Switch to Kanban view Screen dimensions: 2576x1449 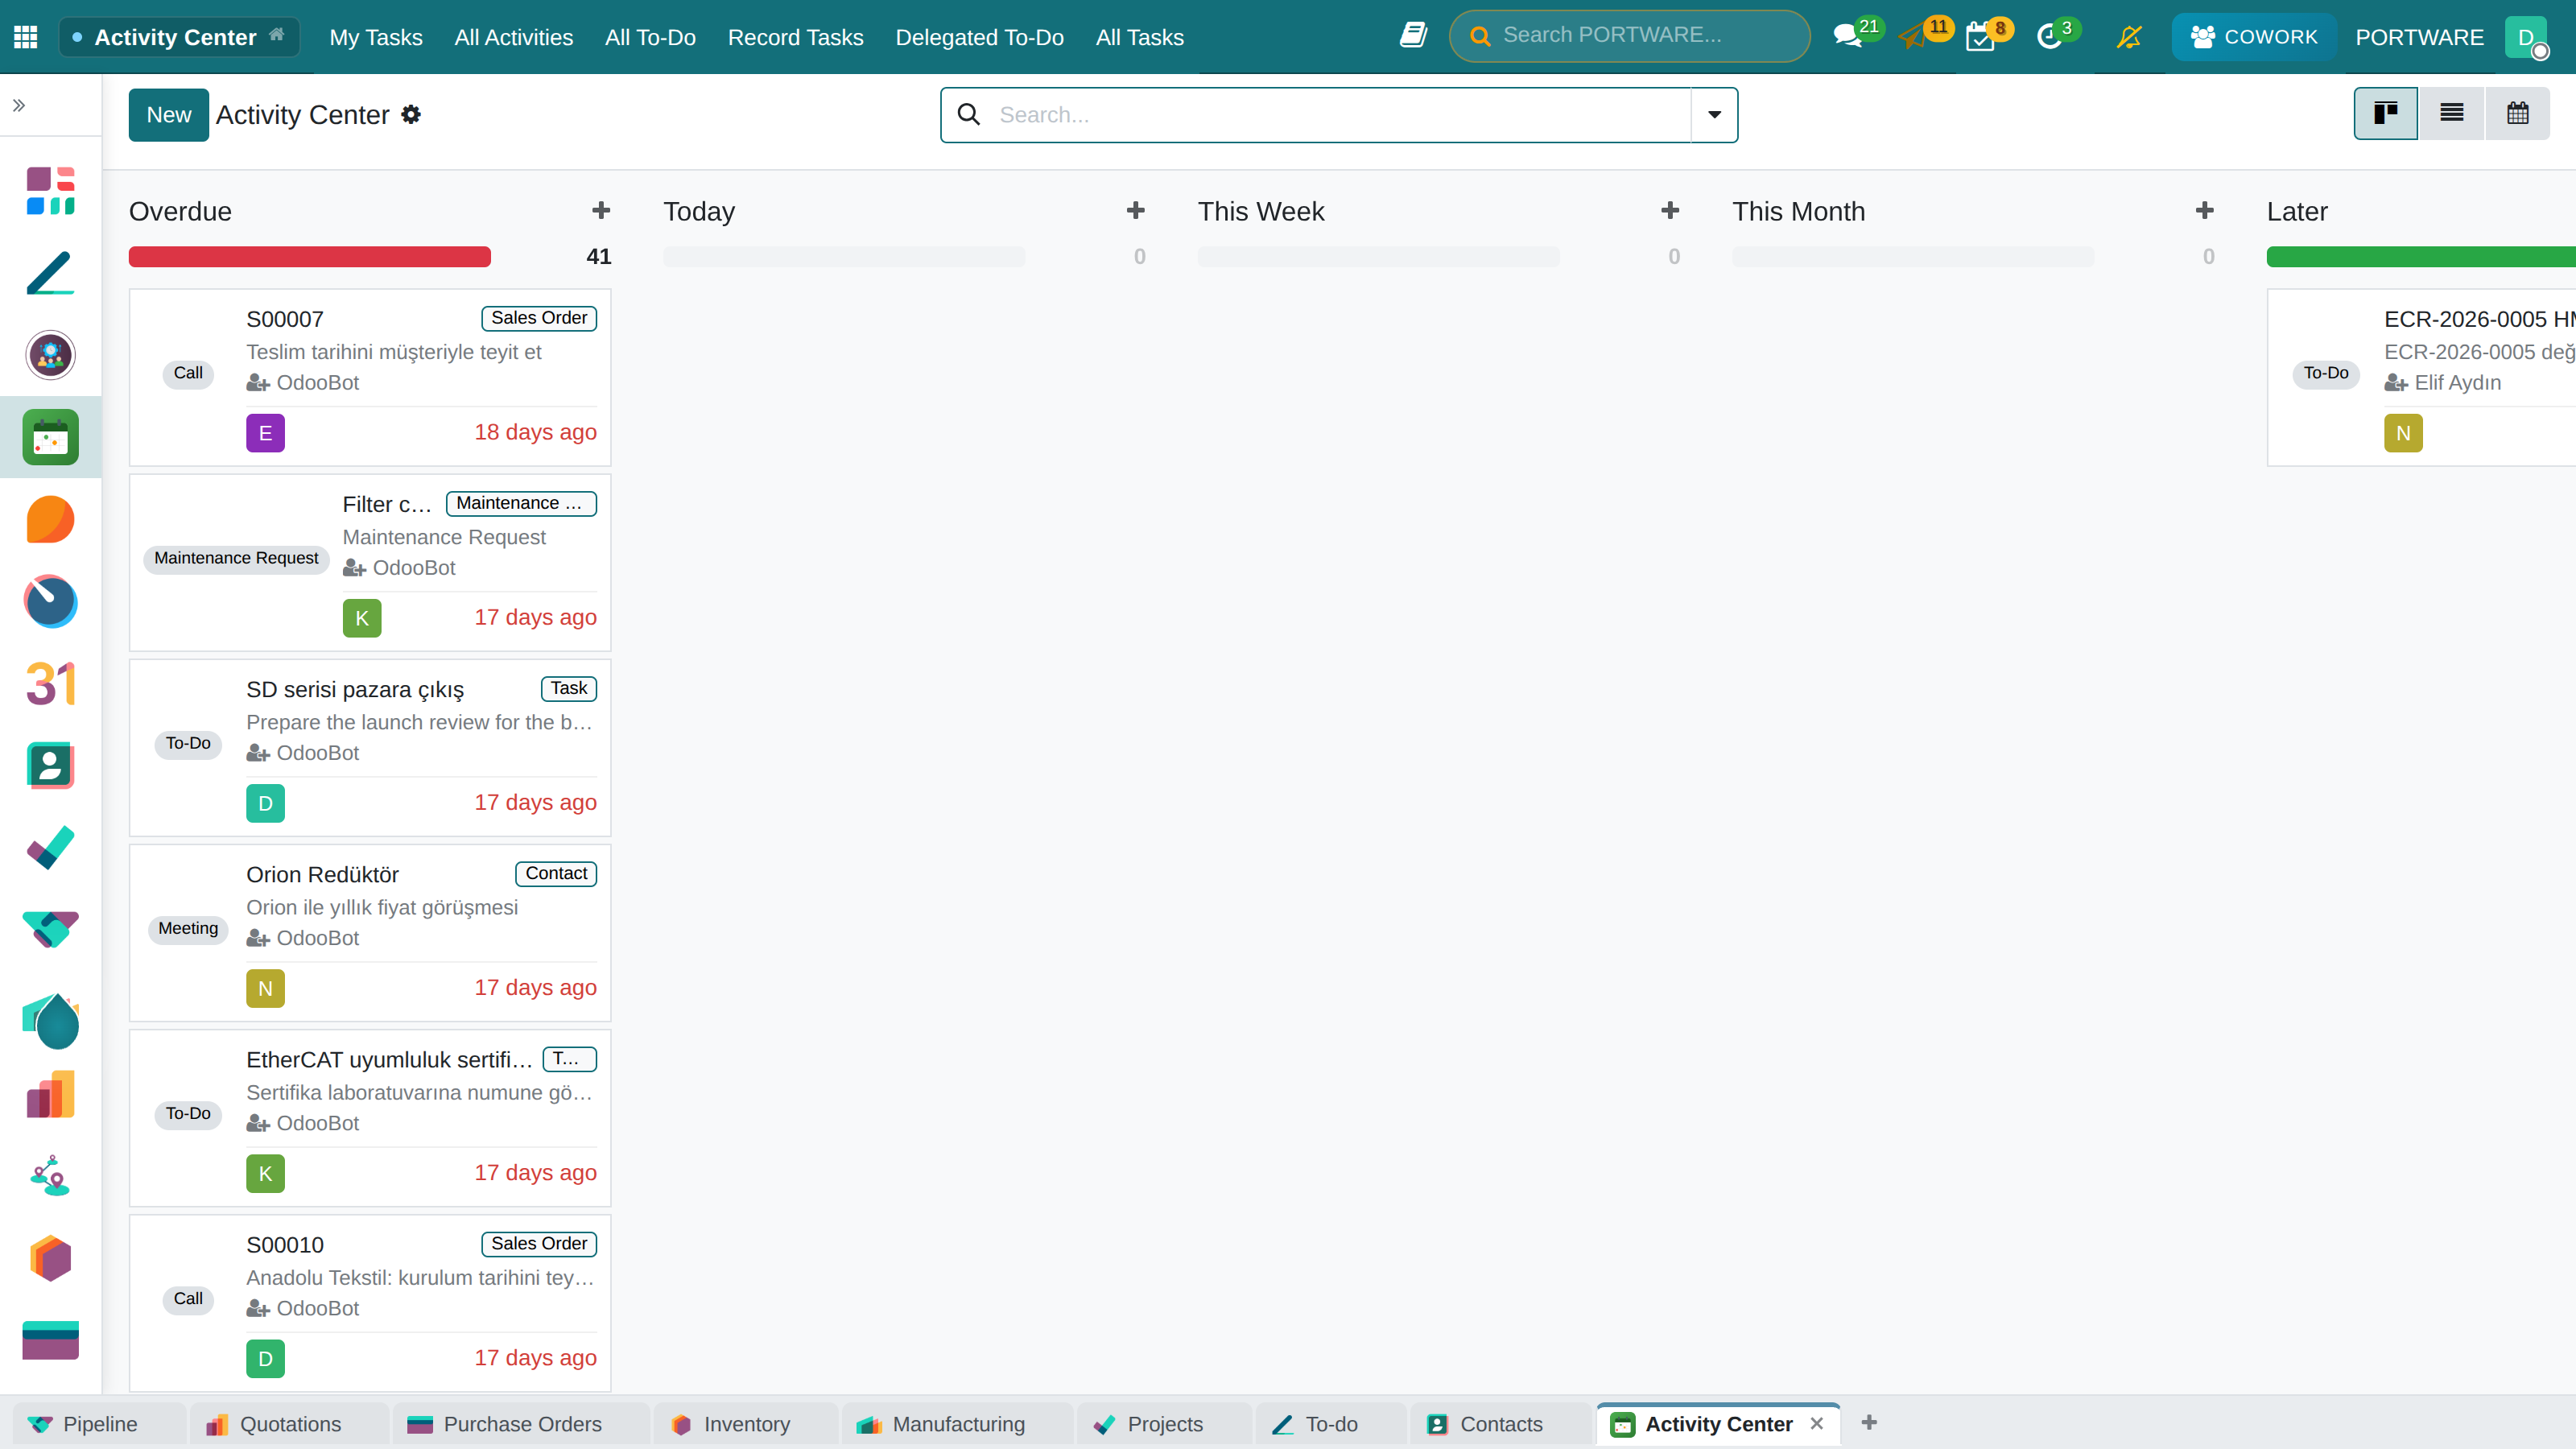point(2386,113)
